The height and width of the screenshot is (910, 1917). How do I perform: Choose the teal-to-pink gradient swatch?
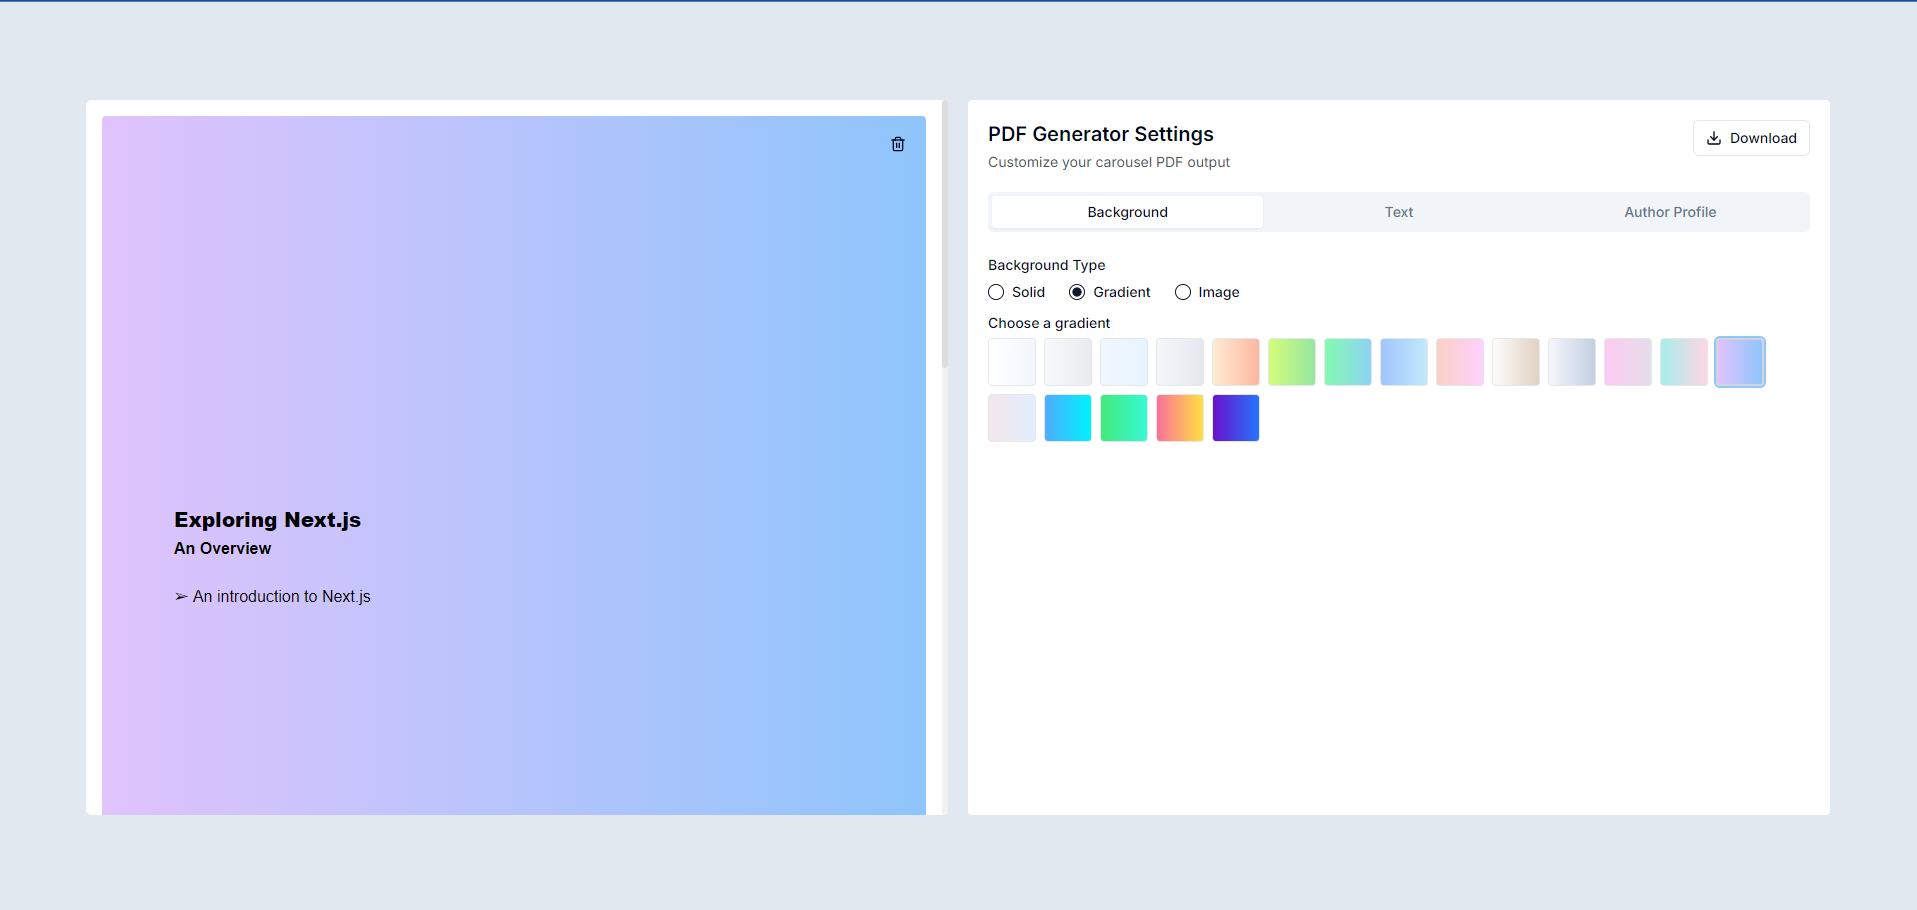[1684, 362]
